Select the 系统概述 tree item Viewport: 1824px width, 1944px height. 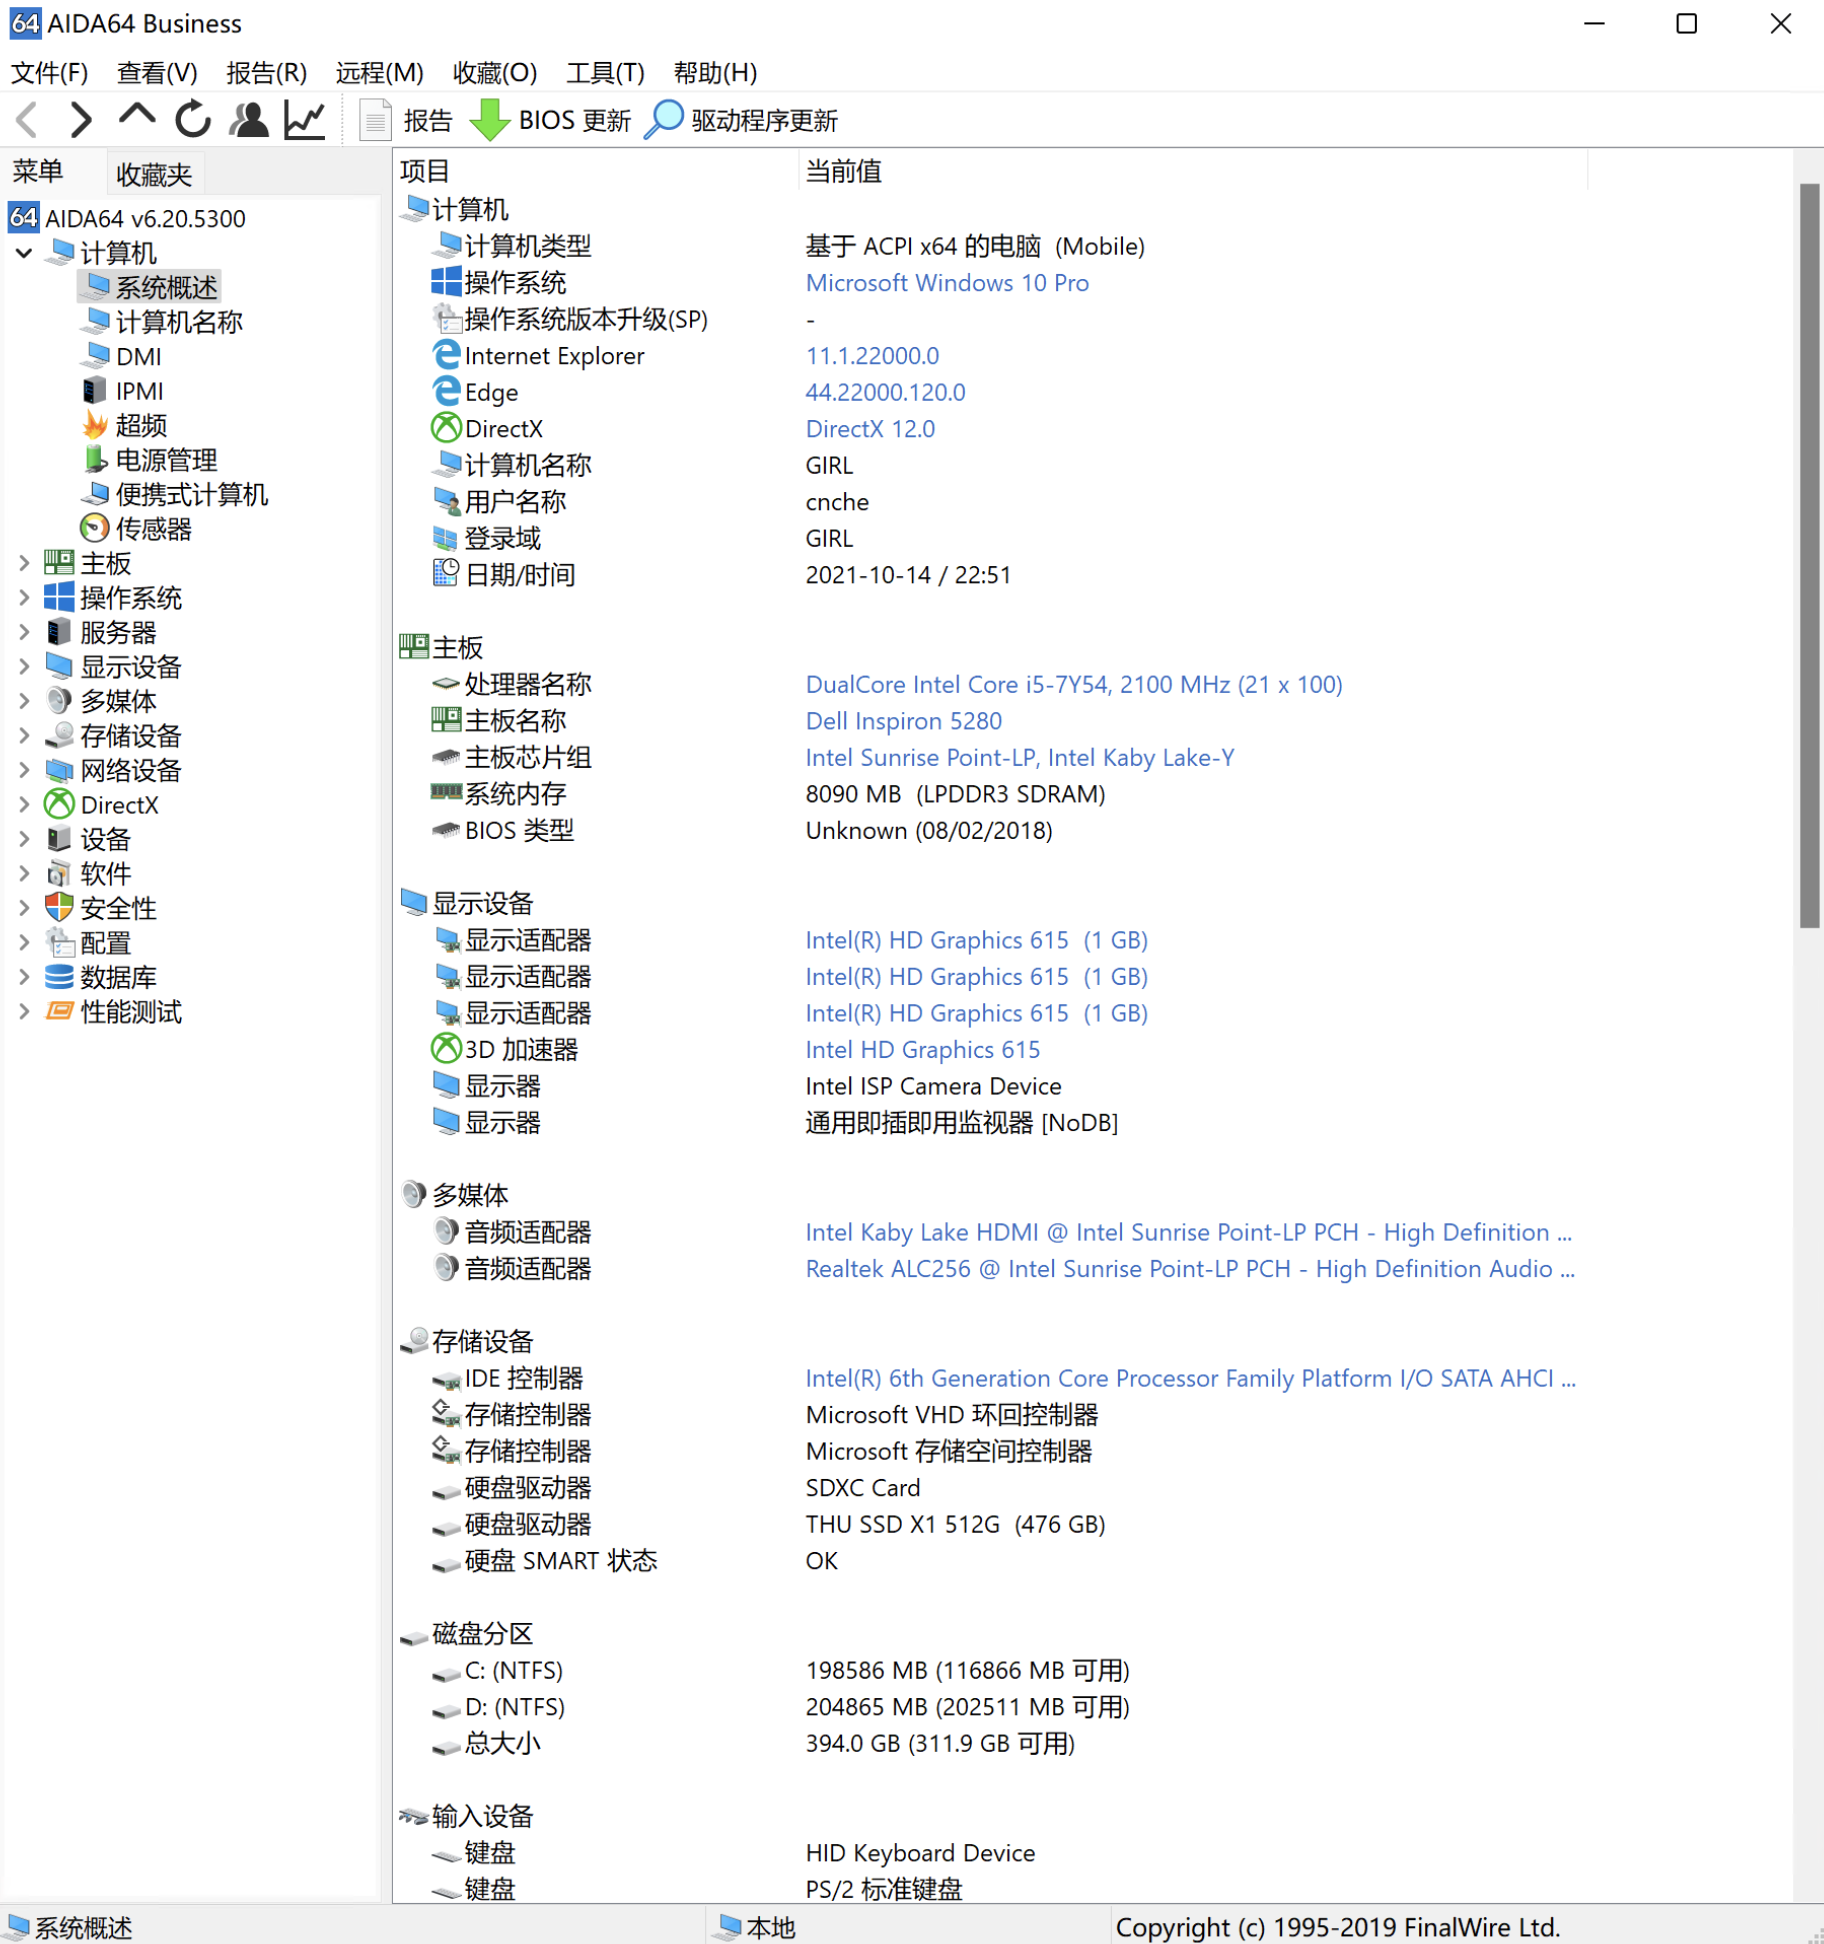coord(166,288)
